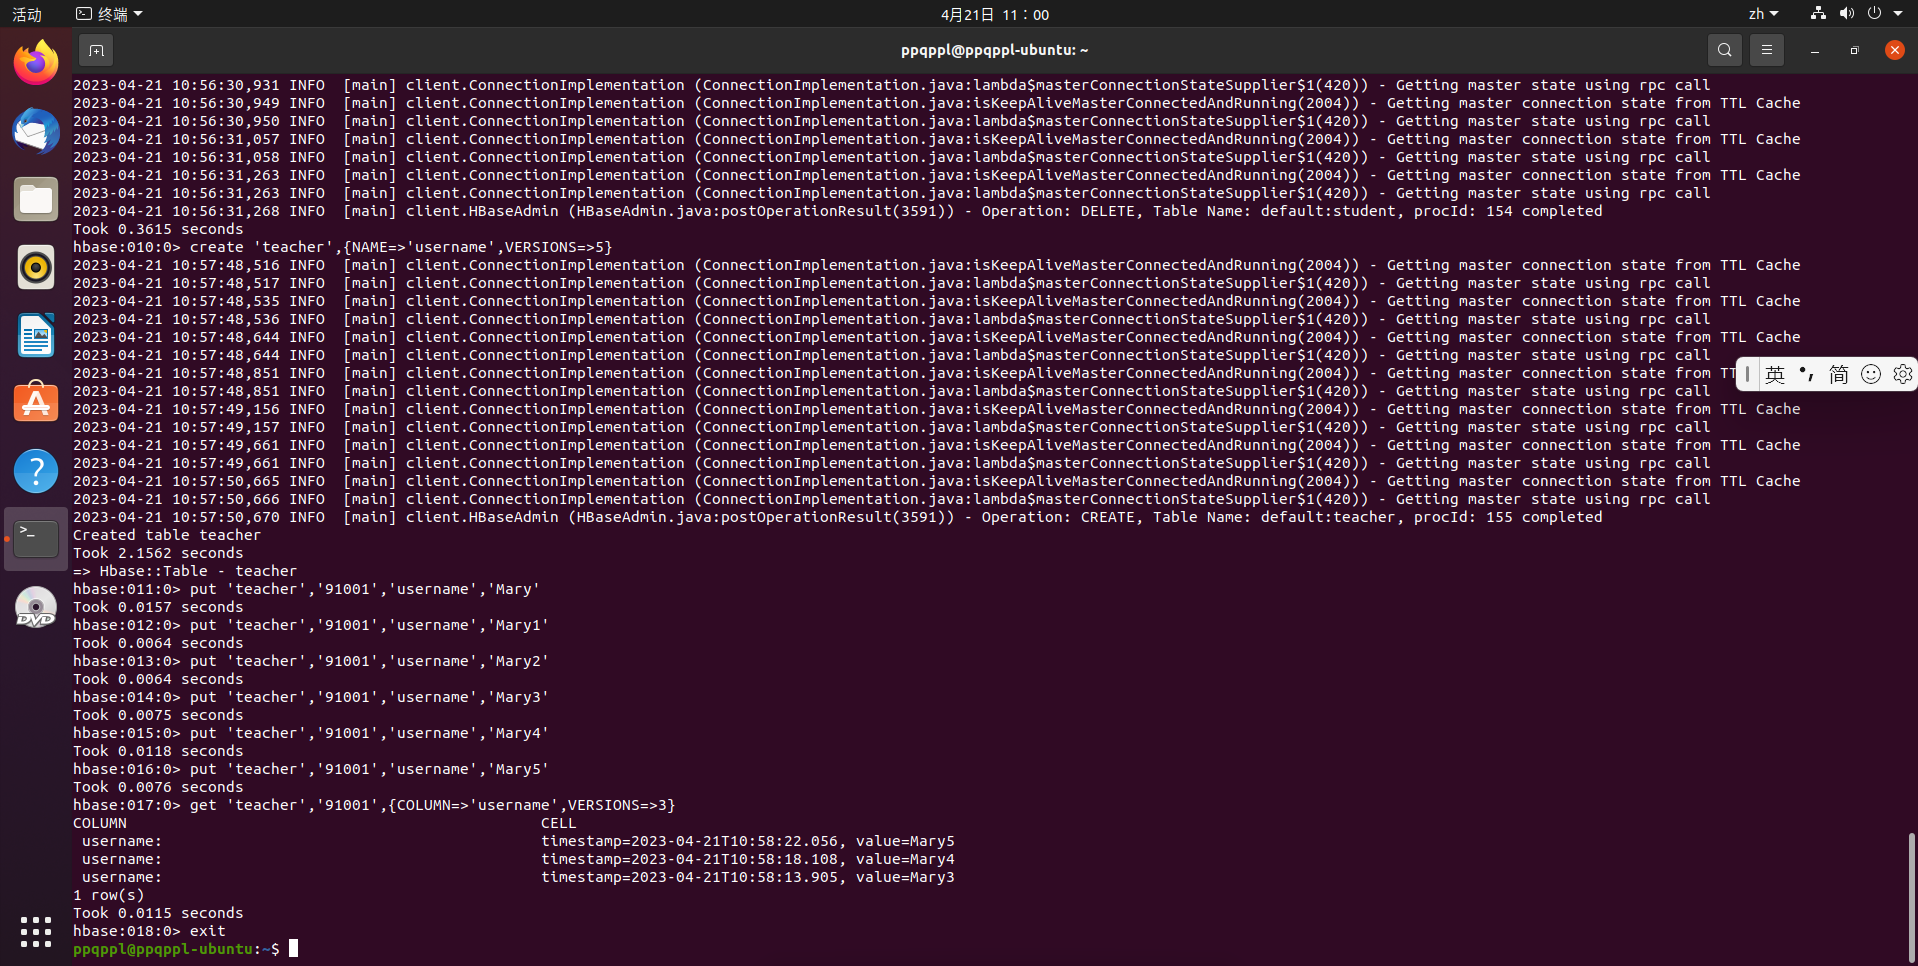
Task: Click the '1 row(s)' output line
Action: 108,895
